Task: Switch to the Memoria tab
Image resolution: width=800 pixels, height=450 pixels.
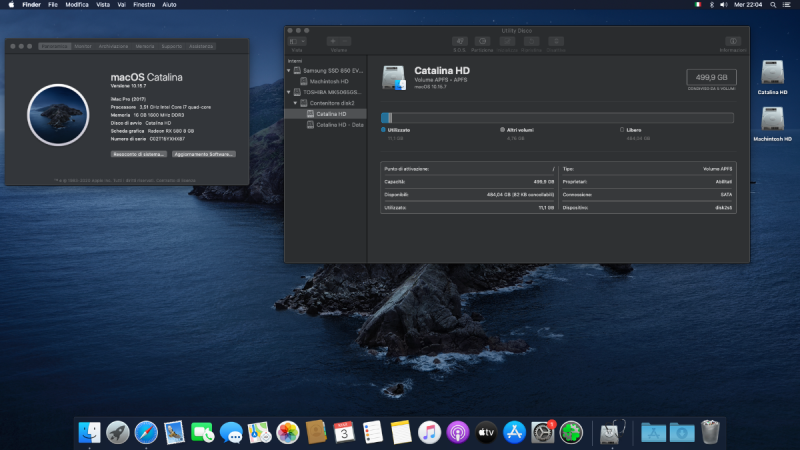Action: [145, 46]
